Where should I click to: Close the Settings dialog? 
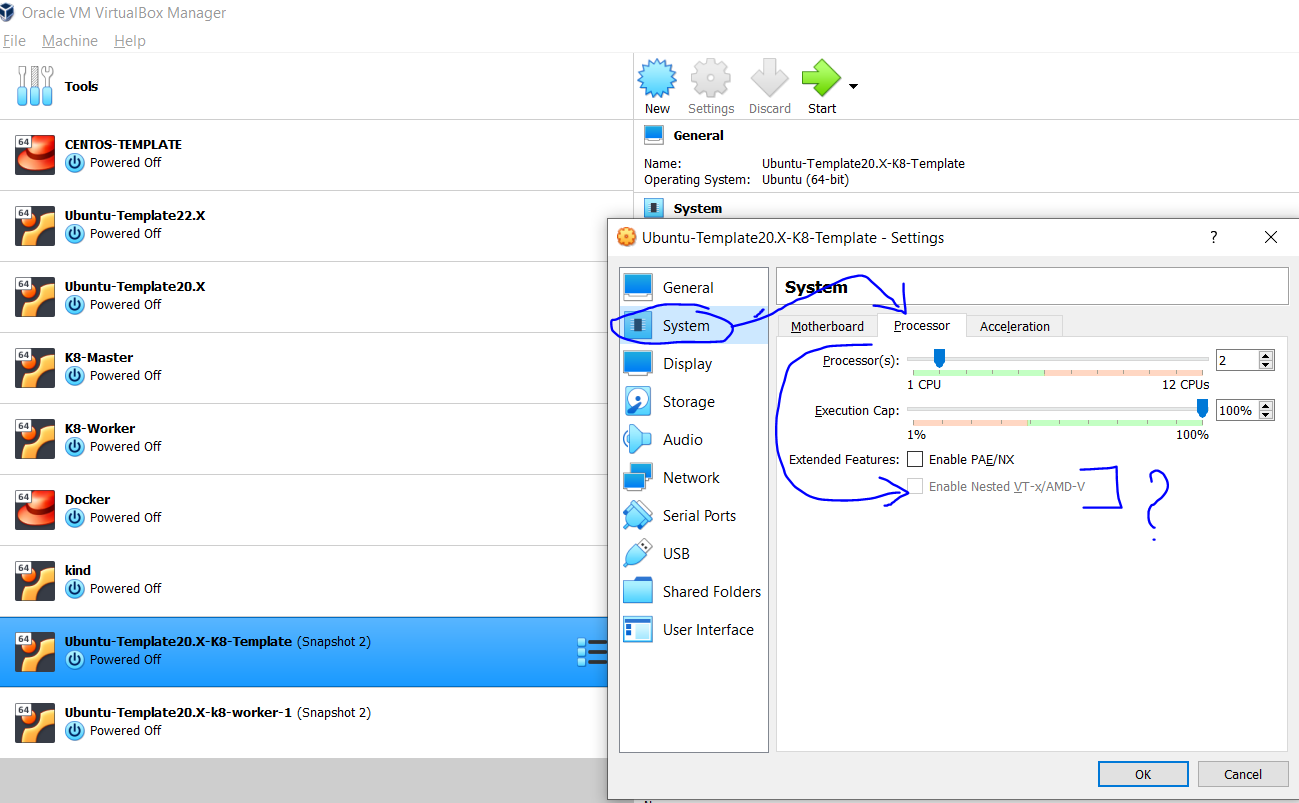[1270, 237]
